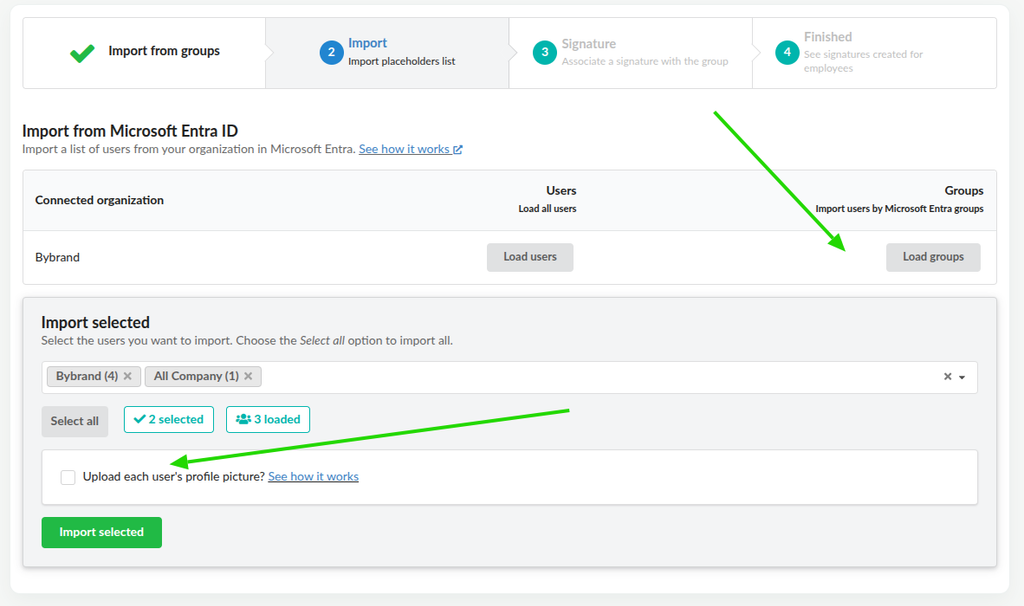Click the Users column header
This screenshot has width=1024, height=606.
coord(562,191)
